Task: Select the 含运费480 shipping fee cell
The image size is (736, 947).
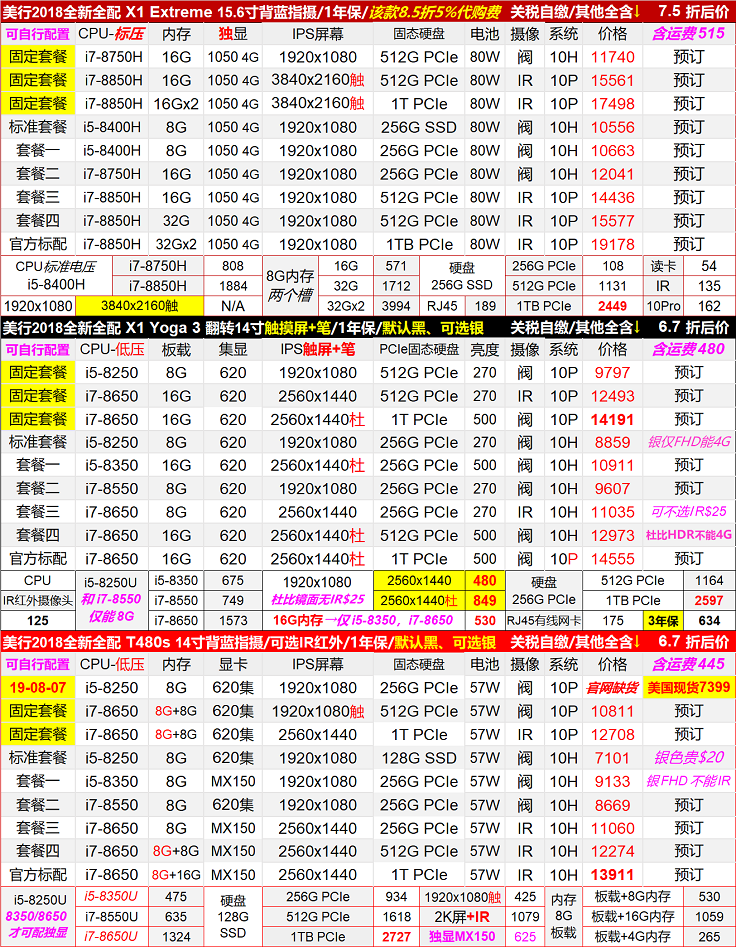Action: [688, 349]
